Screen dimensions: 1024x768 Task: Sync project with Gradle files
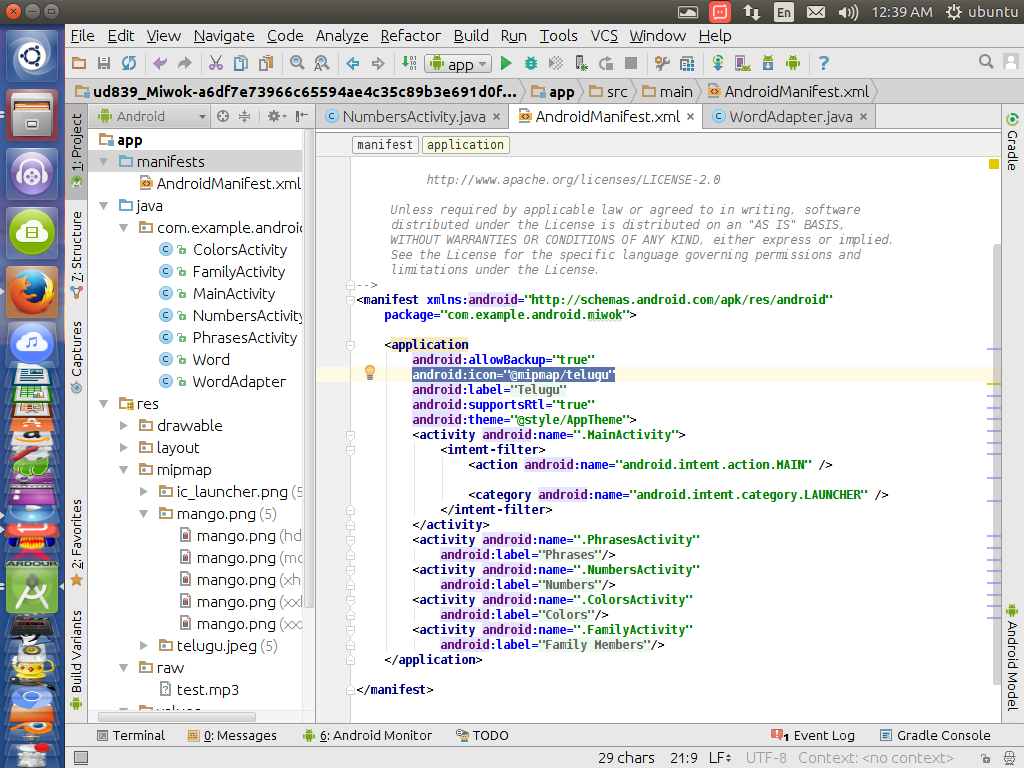pyautogui.click(x=718, y=63)
